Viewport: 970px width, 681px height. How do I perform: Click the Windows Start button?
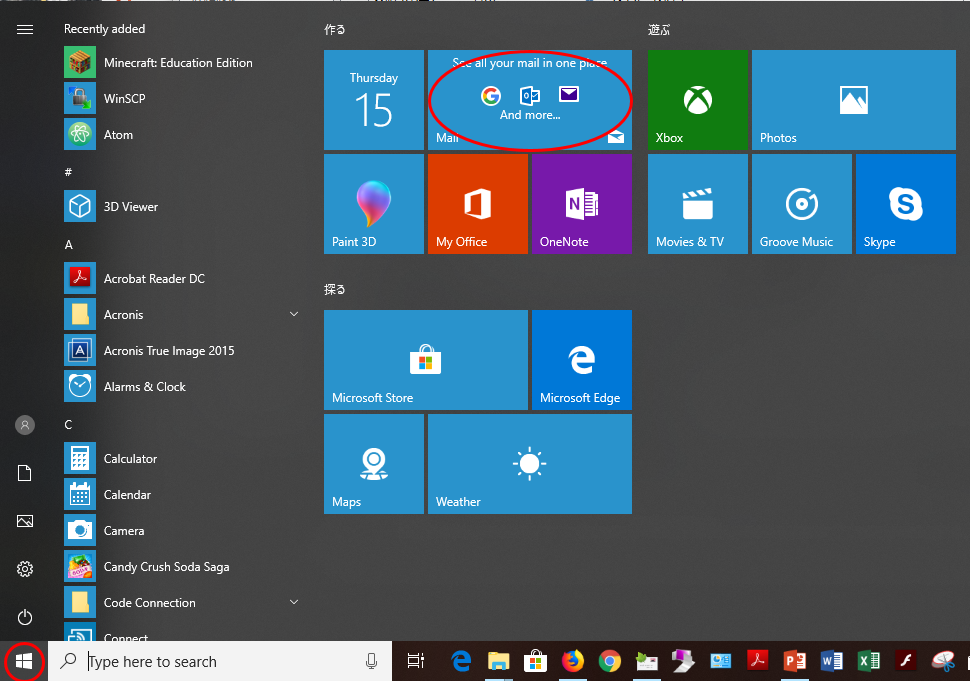24,661
